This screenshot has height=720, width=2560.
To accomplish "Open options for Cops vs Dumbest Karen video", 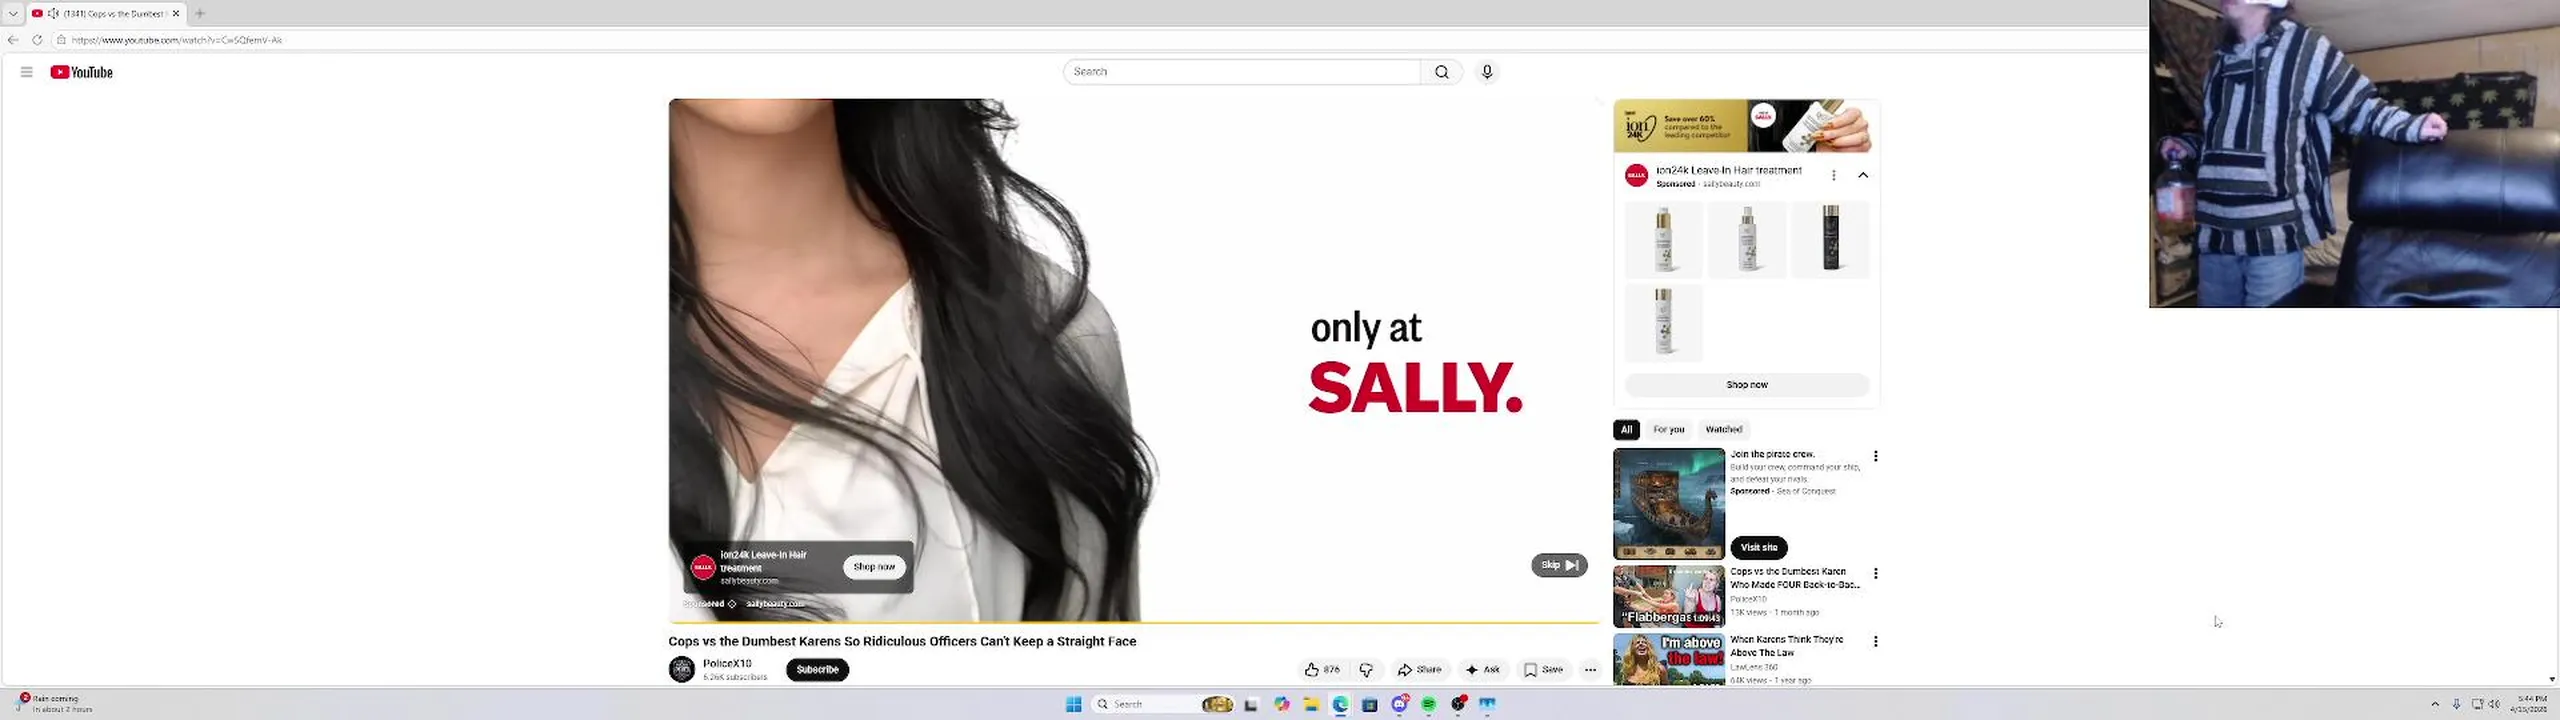I will point(1875,573).
